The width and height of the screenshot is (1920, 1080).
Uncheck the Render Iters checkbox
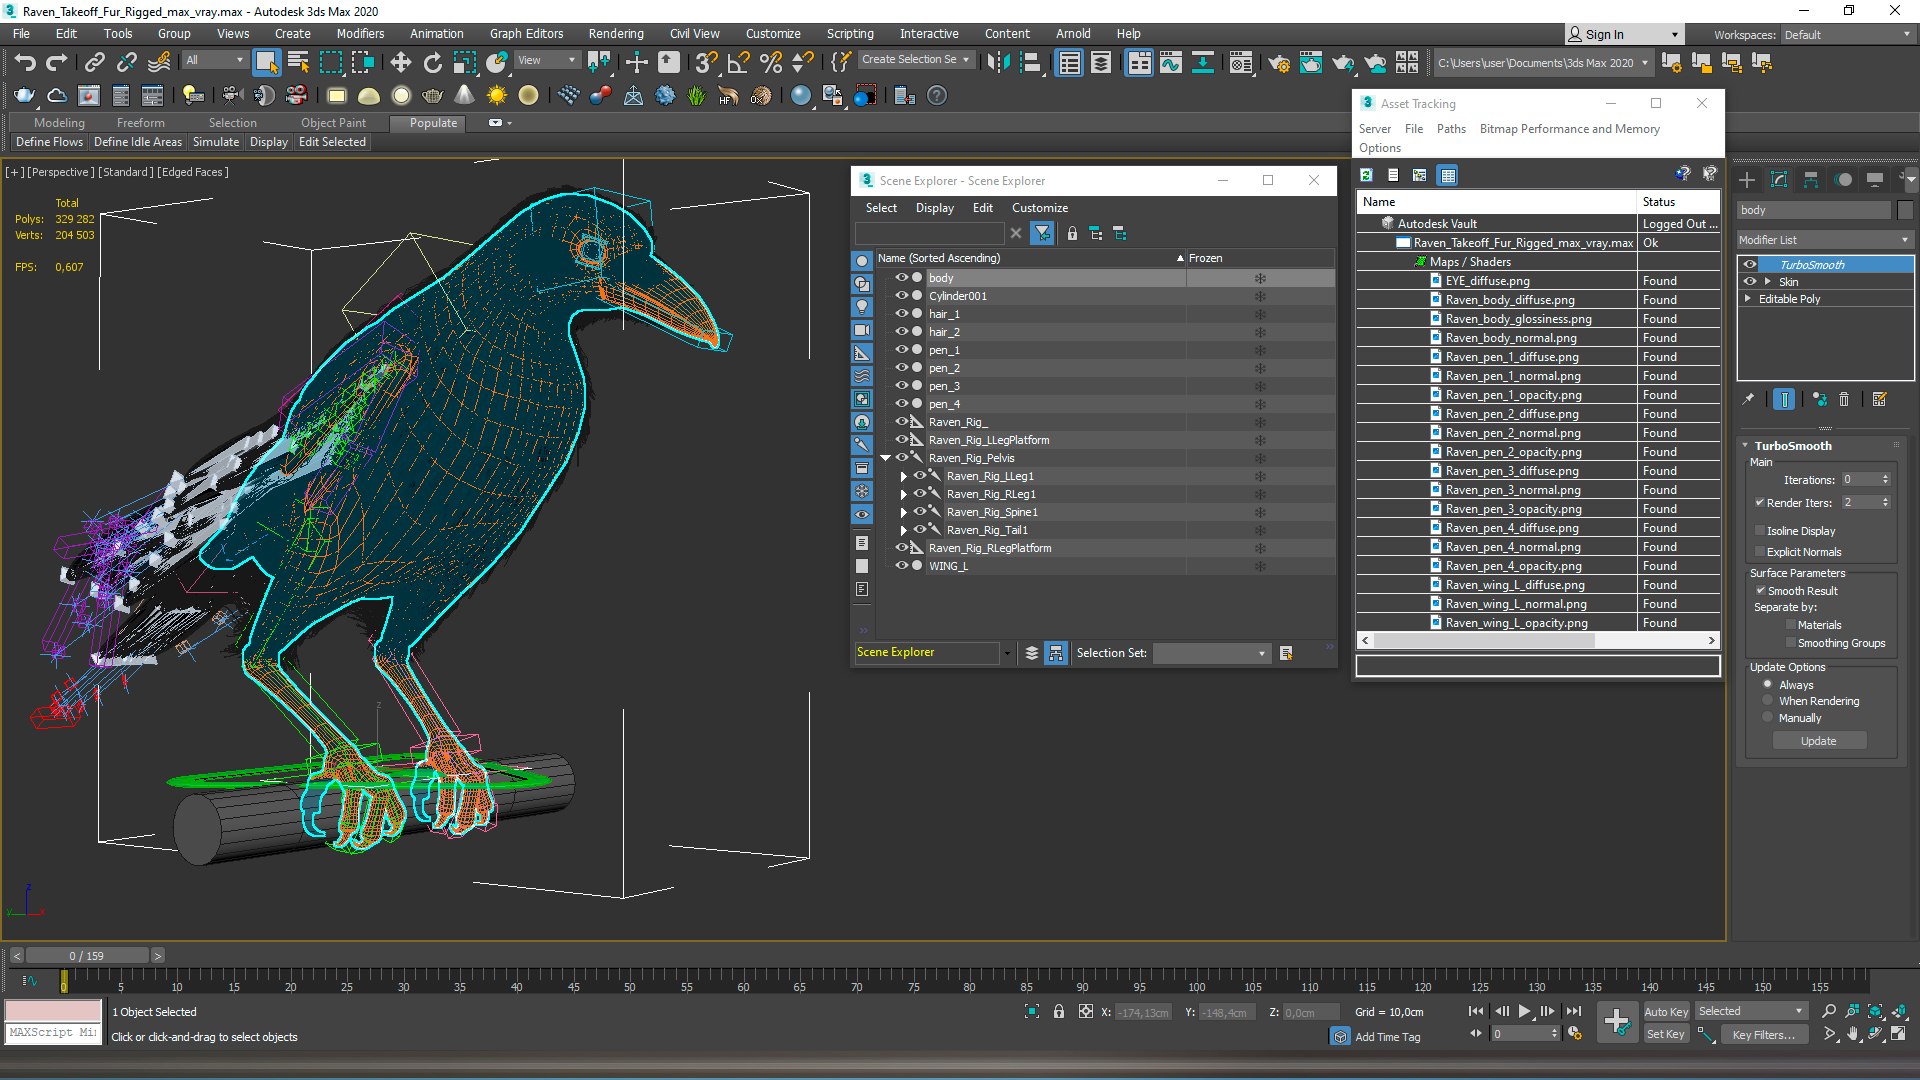(1760, 503)
